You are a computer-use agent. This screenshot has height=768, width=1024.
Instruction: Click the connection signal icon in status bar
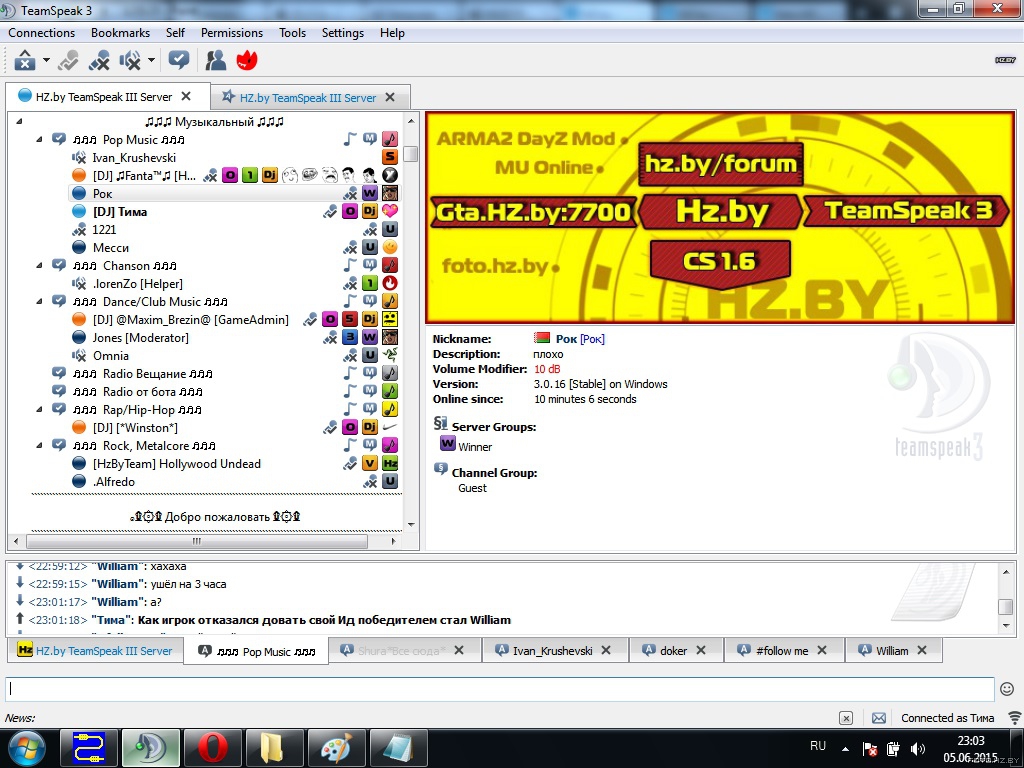click(1015, 718)
